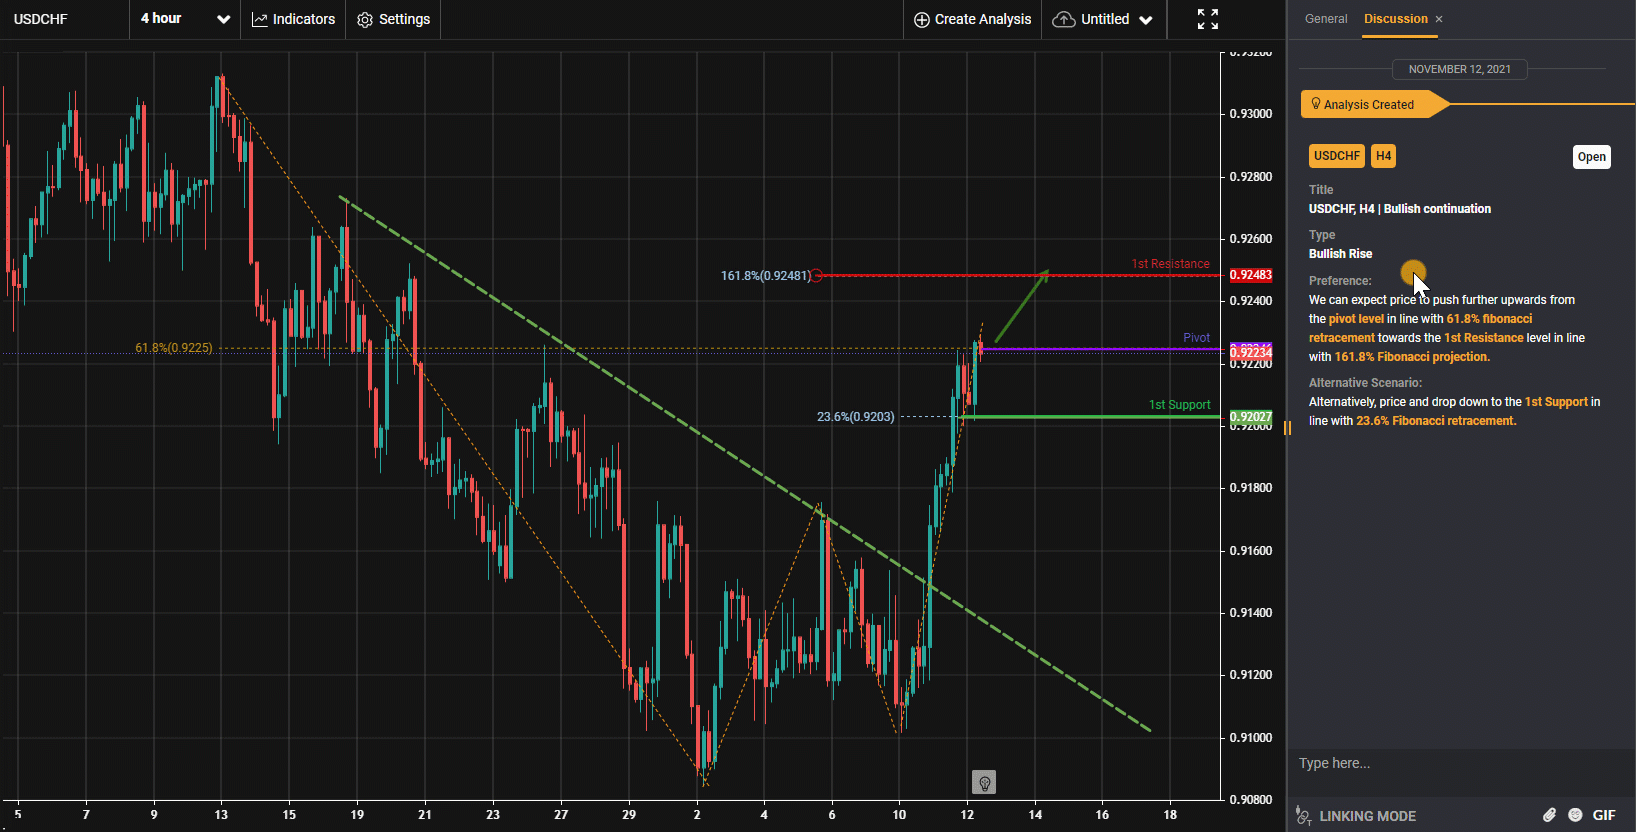Expand the 4 hour timeframe dropdown
Screen dimensions: 1636x832
pyautogui.click(x=185, y=19)
